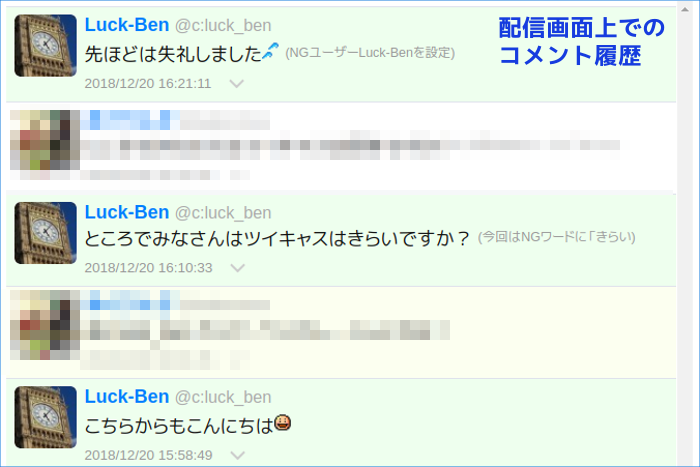
Task: Open the Luck-Ben name link on the ツイキャス comment
Action: click(127, 213)
